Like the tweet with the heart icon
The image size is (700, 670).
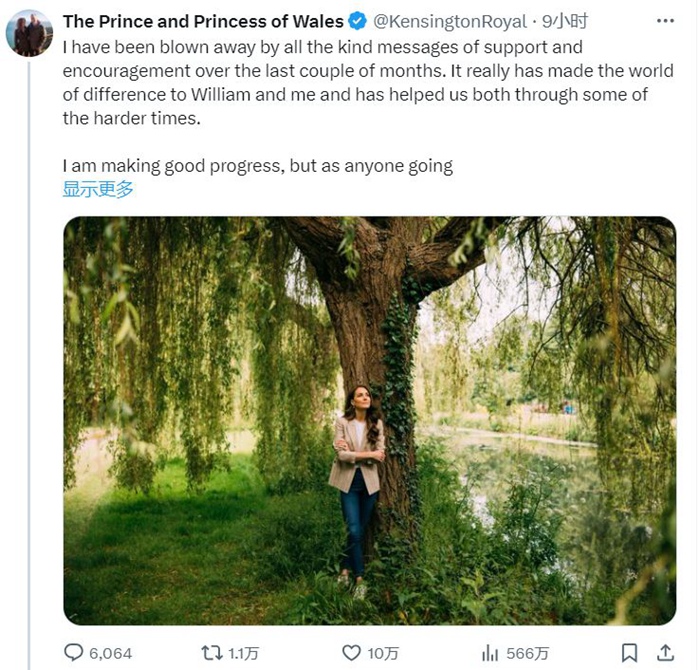pos(351,653)
